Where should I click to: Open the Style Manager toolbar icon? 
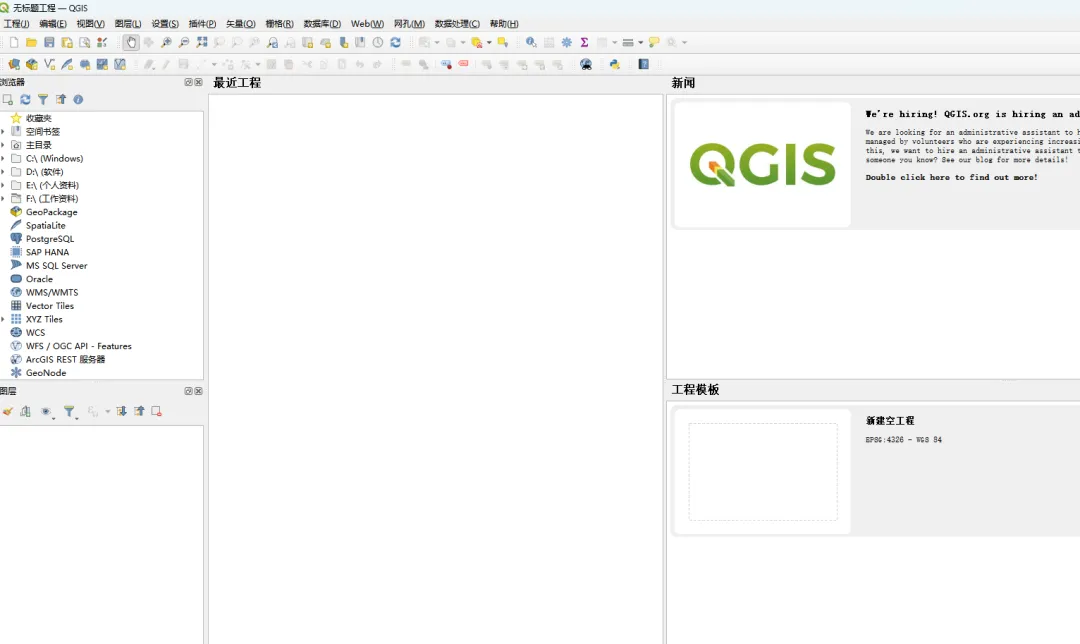[102, 43]
